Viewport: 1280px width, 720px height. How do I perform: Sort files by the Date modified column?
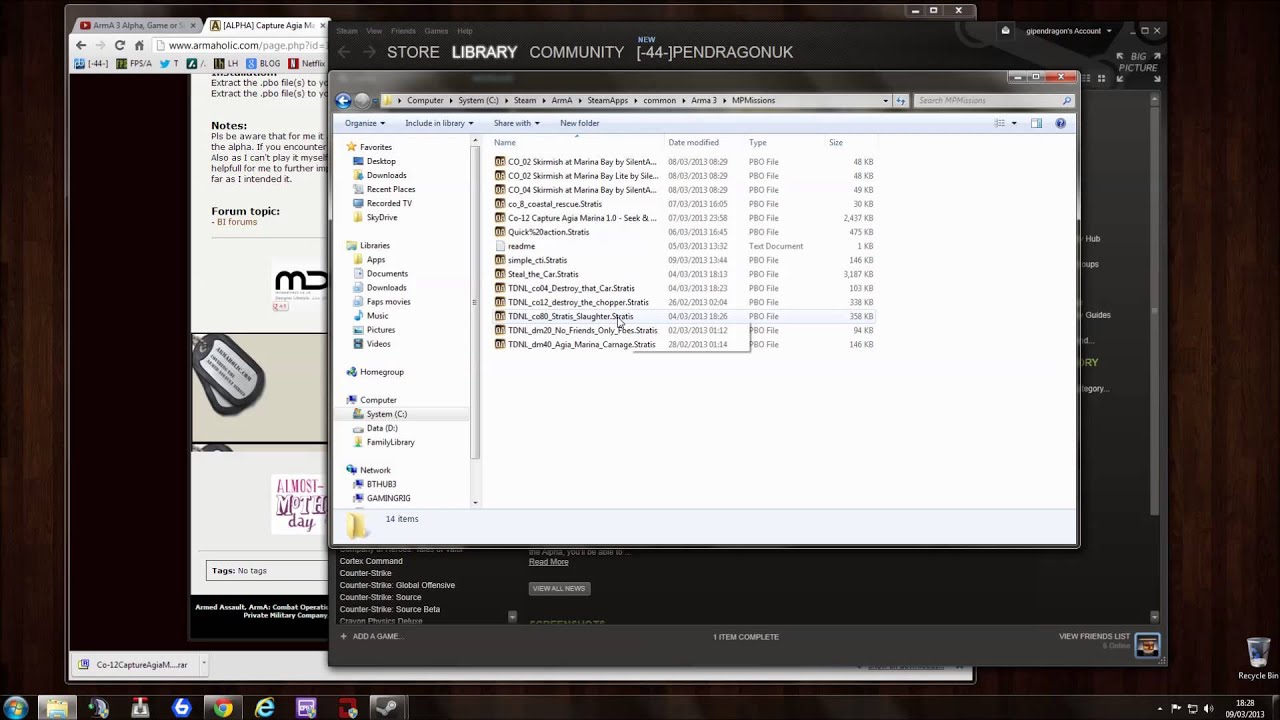pyautogui.click(x=693, y=142)
